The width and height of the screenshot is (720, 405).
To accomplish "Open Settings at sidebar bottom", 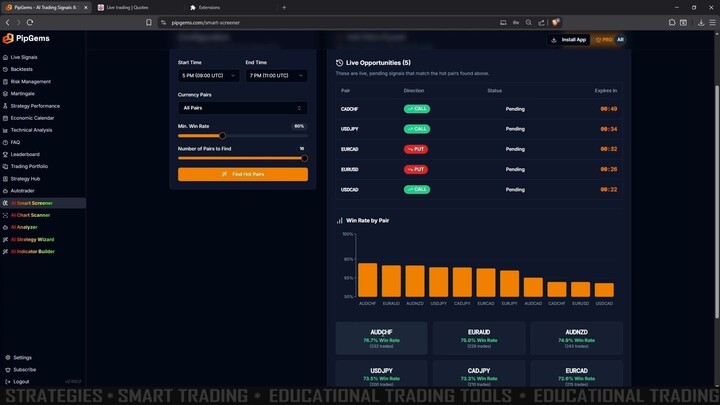I will pos(22,357).
